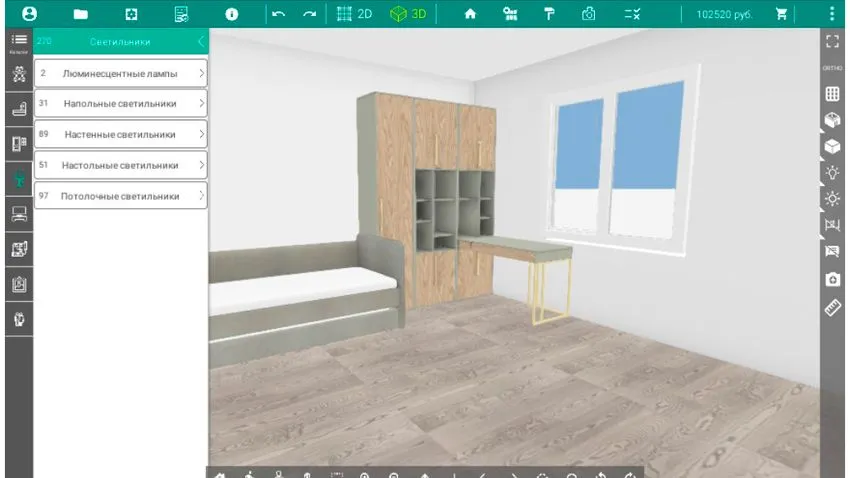
Task: Expand Люминесцентные лампы category
Action: pyautogui.click(x=120, y=73)
